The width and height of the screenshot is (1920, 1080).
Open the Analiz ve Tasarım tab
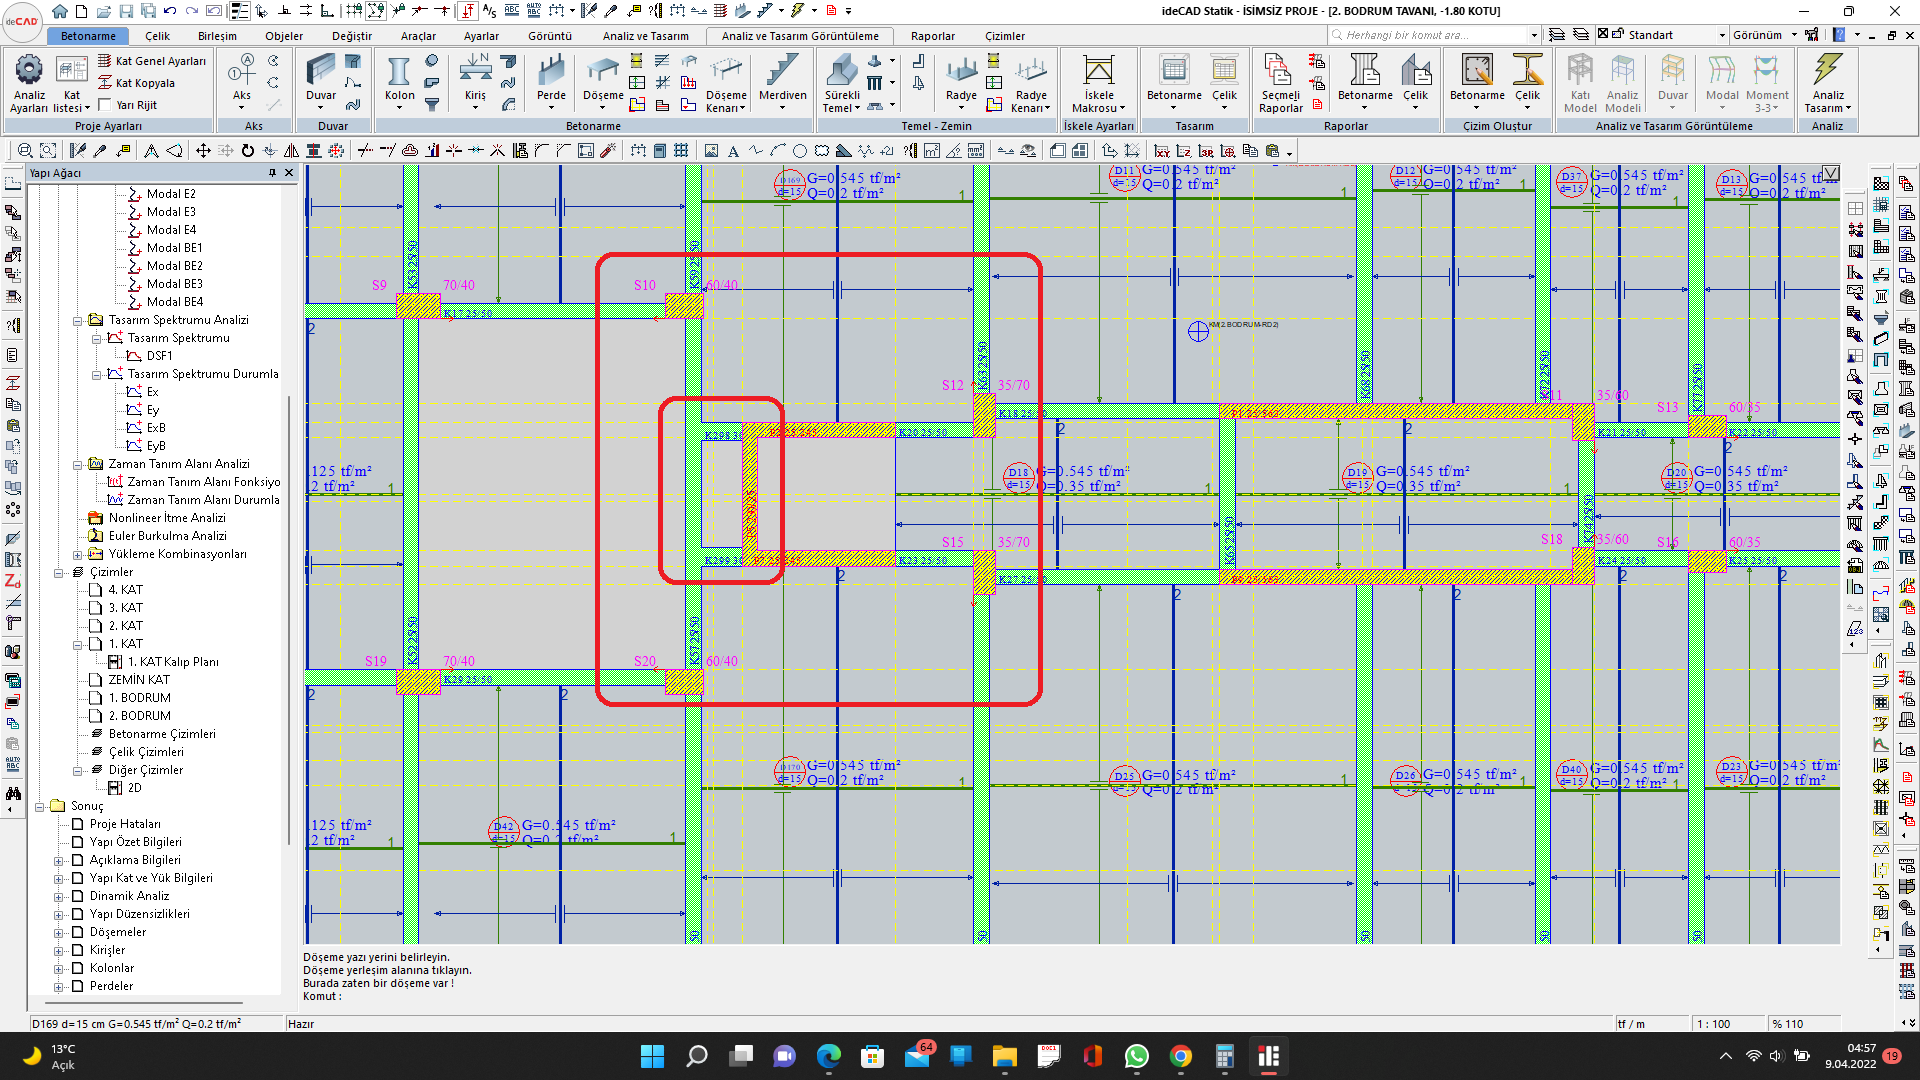(x=645, y=36)
